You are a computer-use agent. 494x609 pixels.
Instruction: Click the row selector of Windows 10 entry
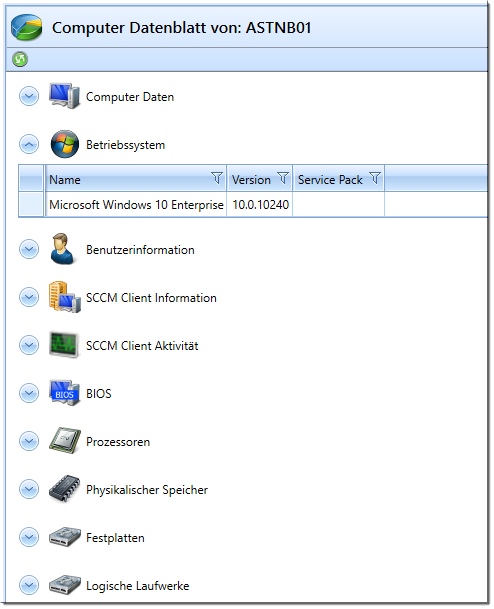(x=31, y=204)
